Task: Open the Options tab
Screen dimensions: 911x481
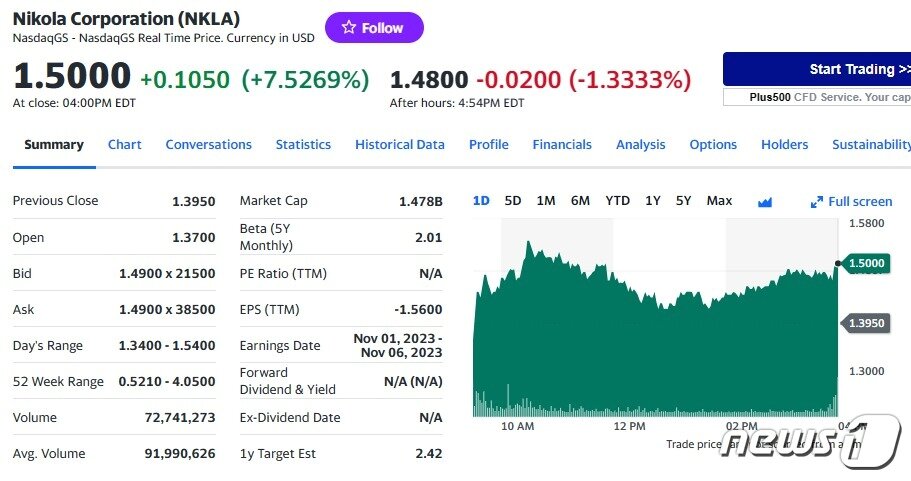Action: (x=713, y=145)
